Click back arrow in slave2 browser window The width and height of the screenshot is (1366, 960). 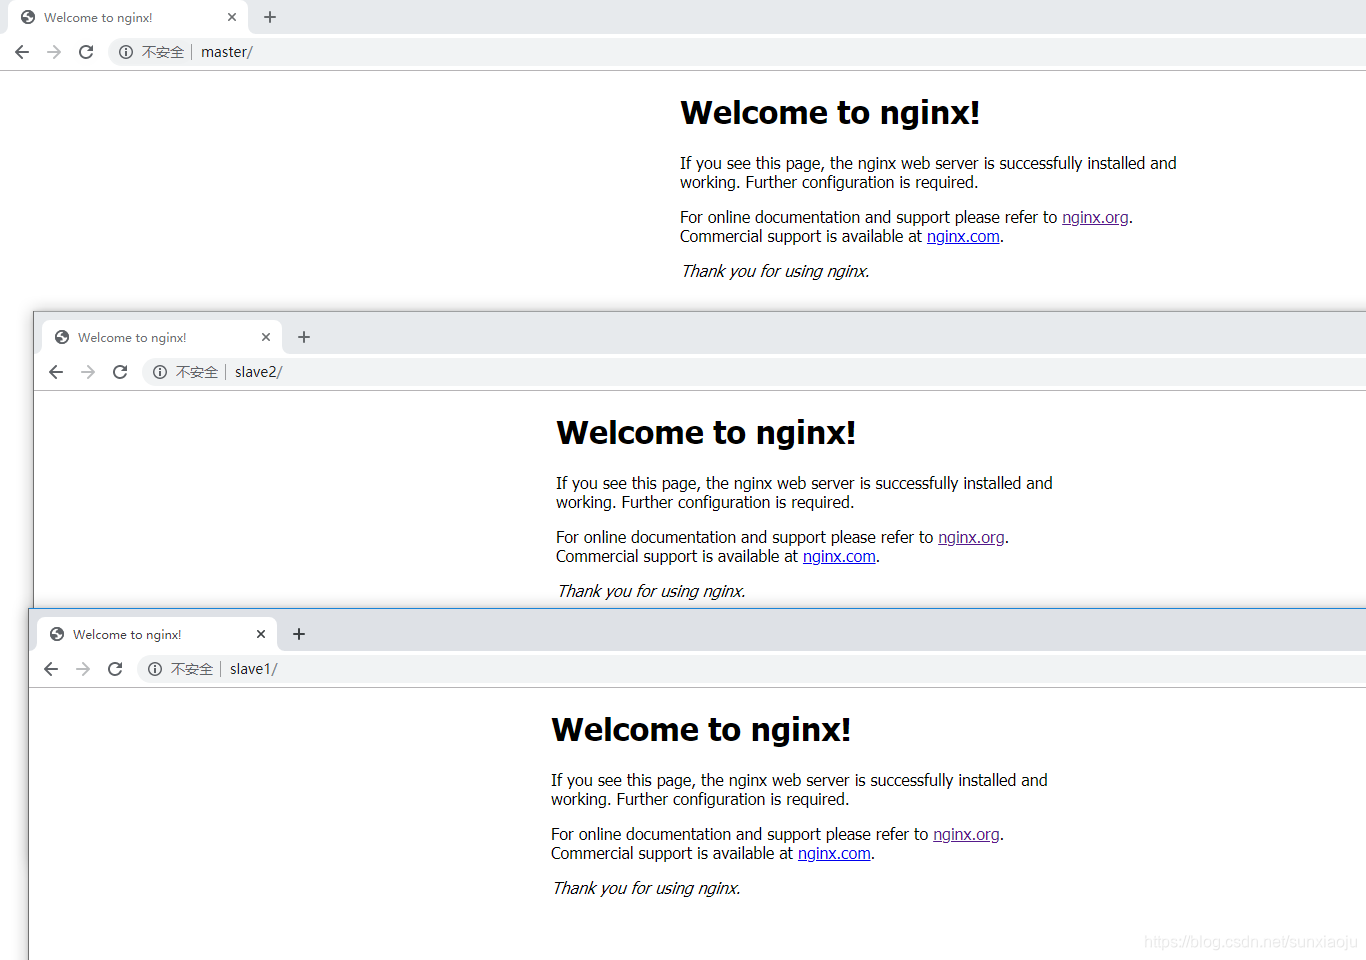point(56,372)
